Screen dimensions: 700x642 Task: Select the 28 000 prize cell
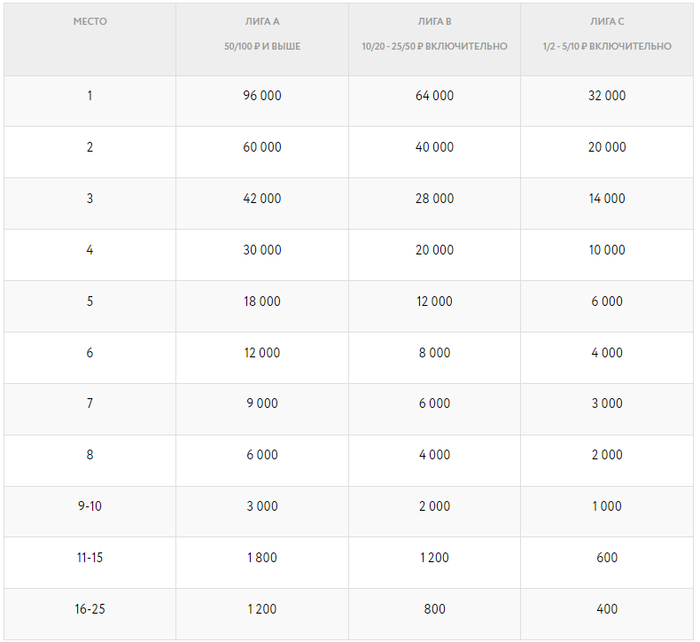click(x=434, y=198)
